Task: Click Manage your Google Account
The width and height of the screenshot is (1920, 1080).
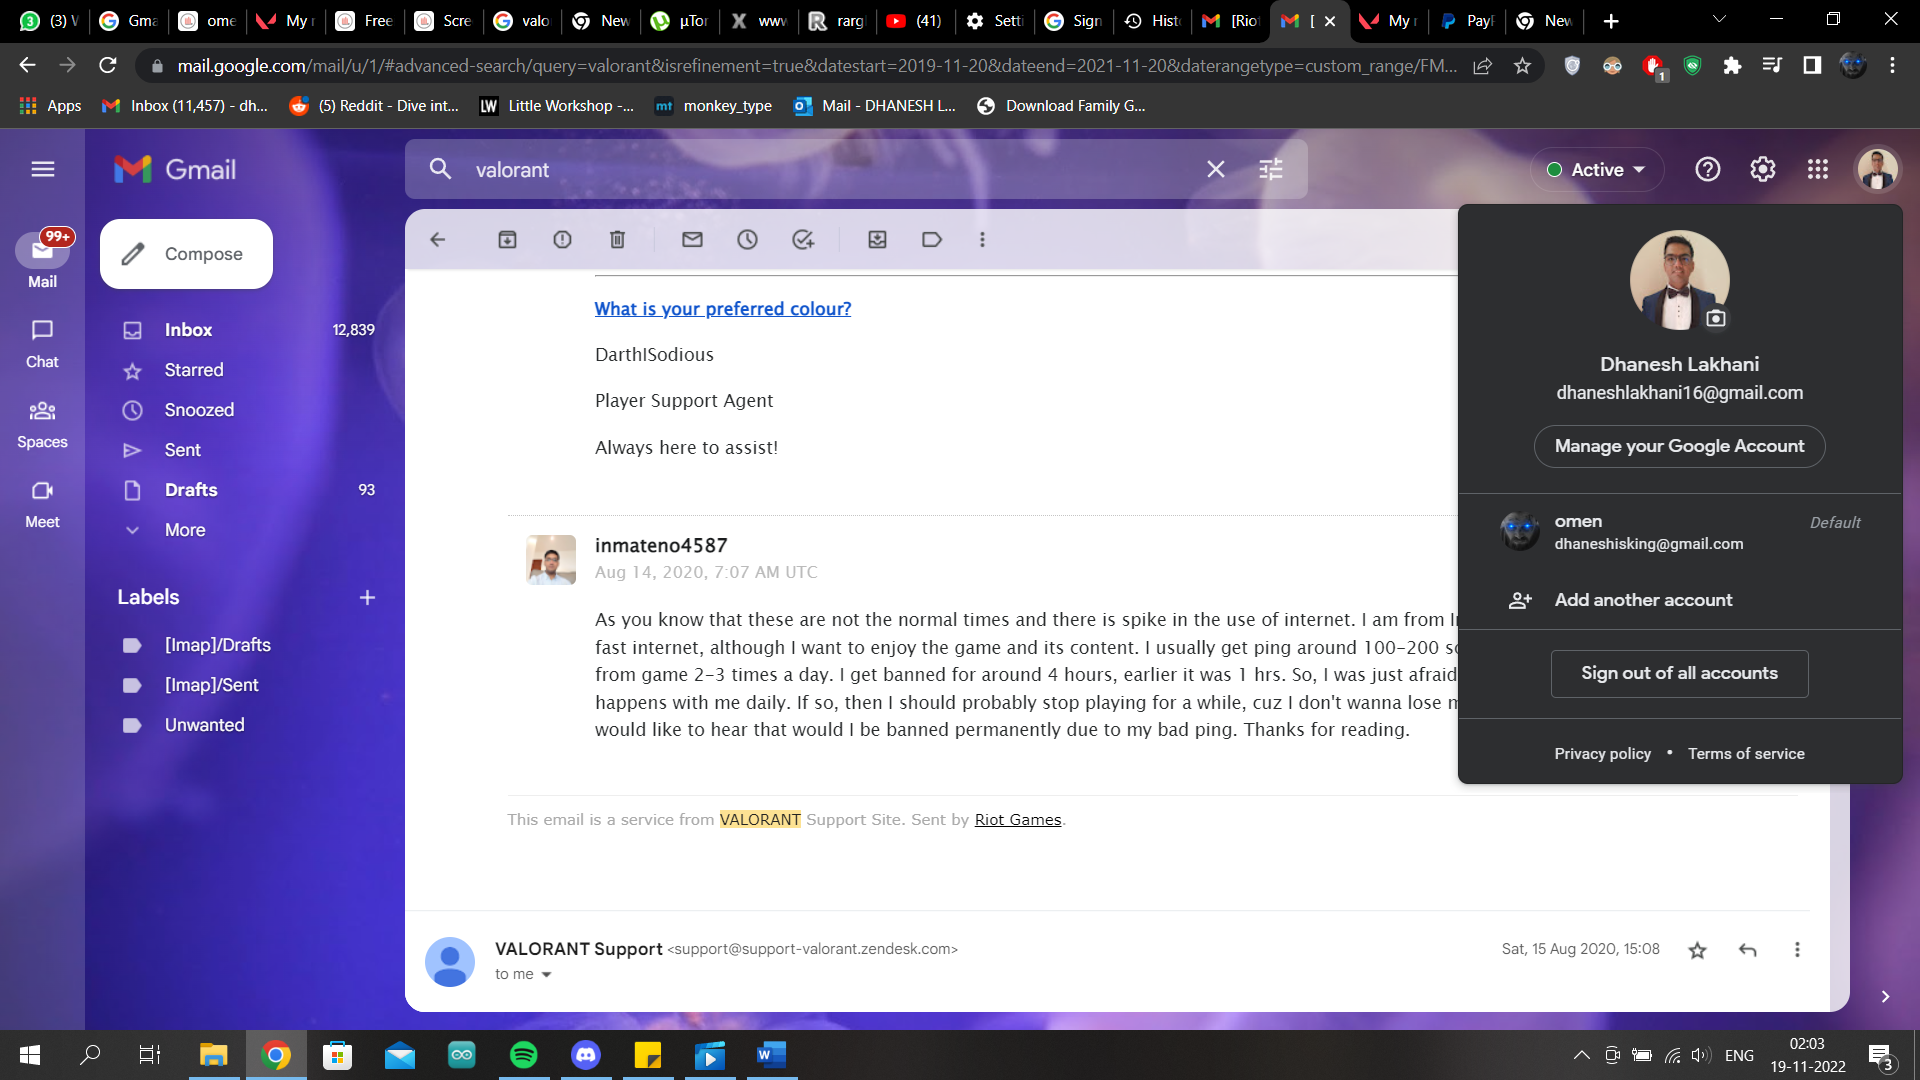Action: [x=1679, y=446]
